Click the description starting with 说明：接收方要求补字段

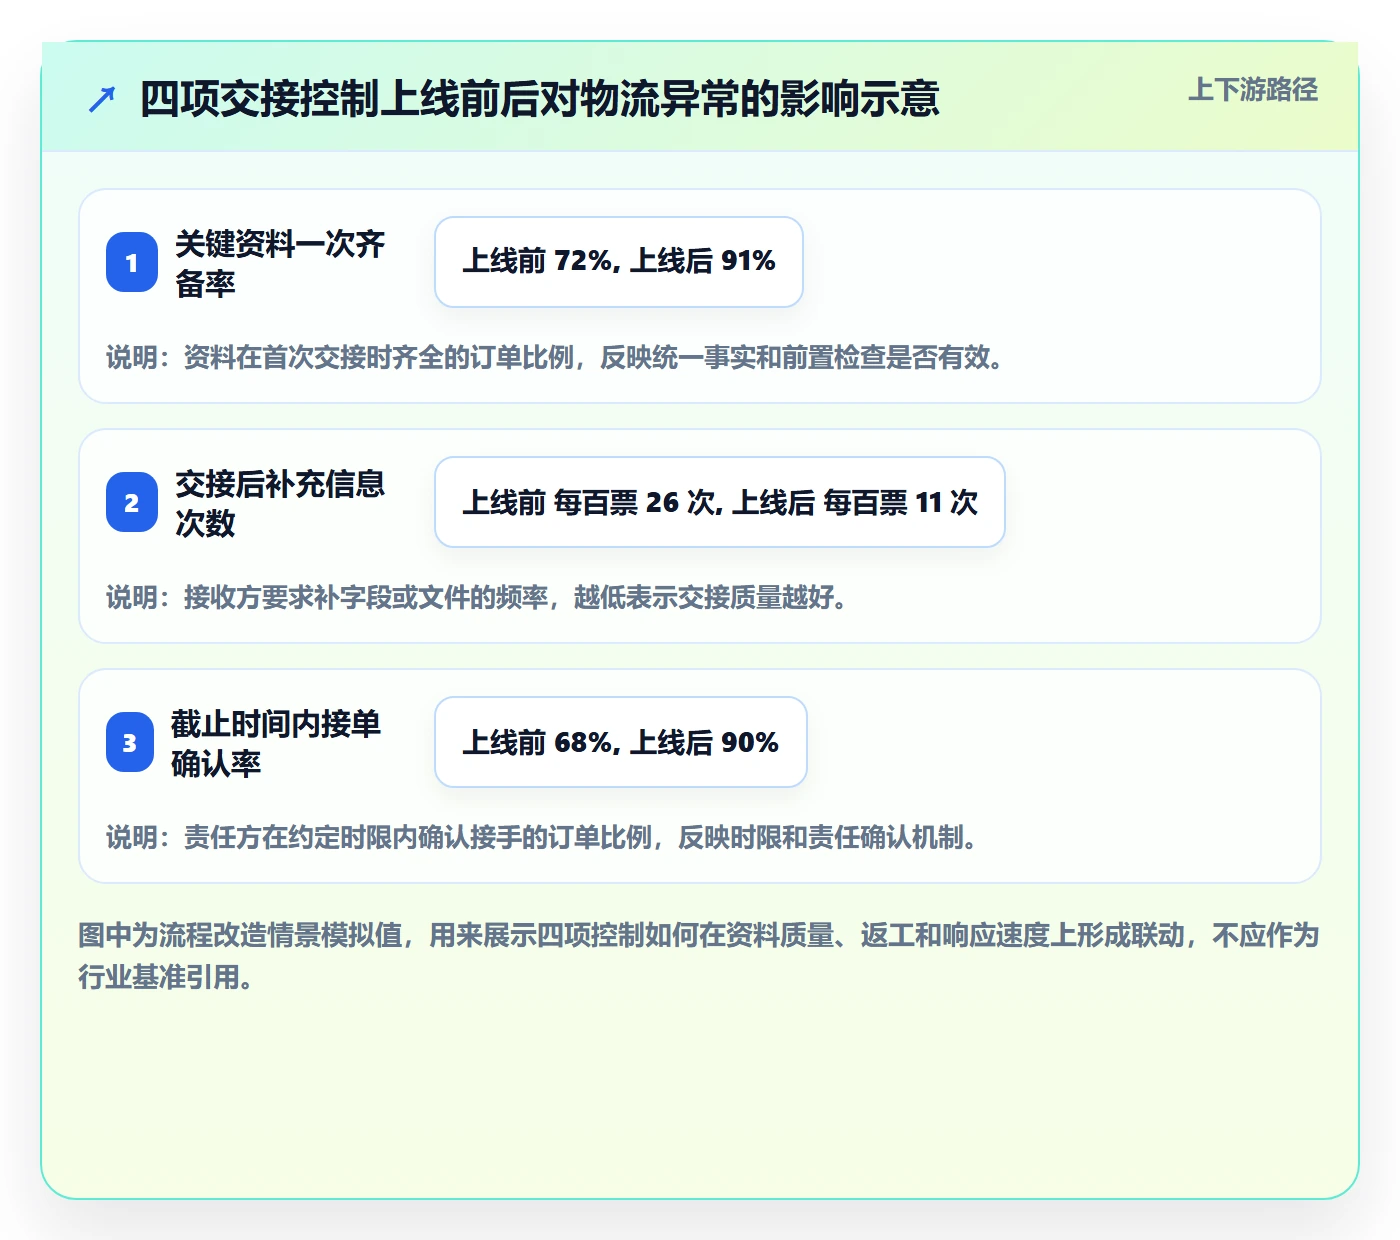tap(477, 597)
